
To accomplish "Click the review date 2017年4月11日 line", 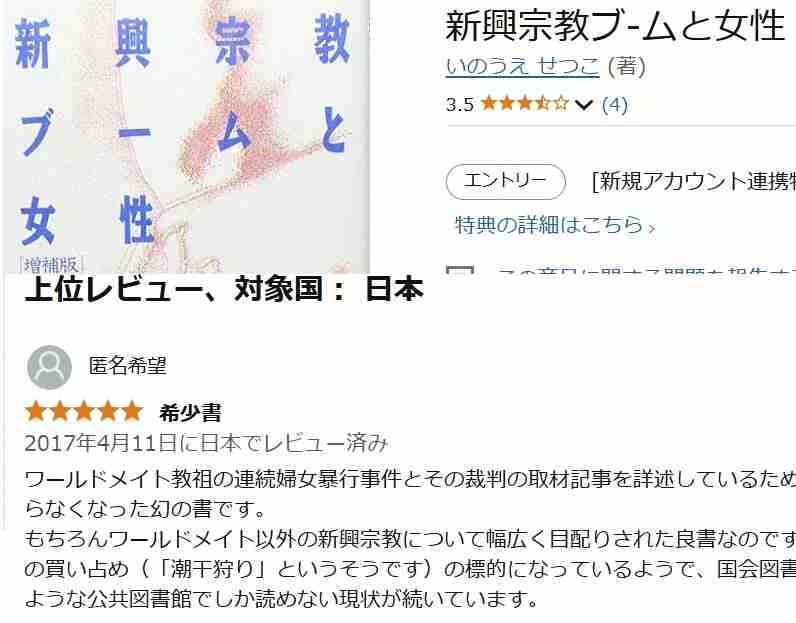I will tap(206, 443).
